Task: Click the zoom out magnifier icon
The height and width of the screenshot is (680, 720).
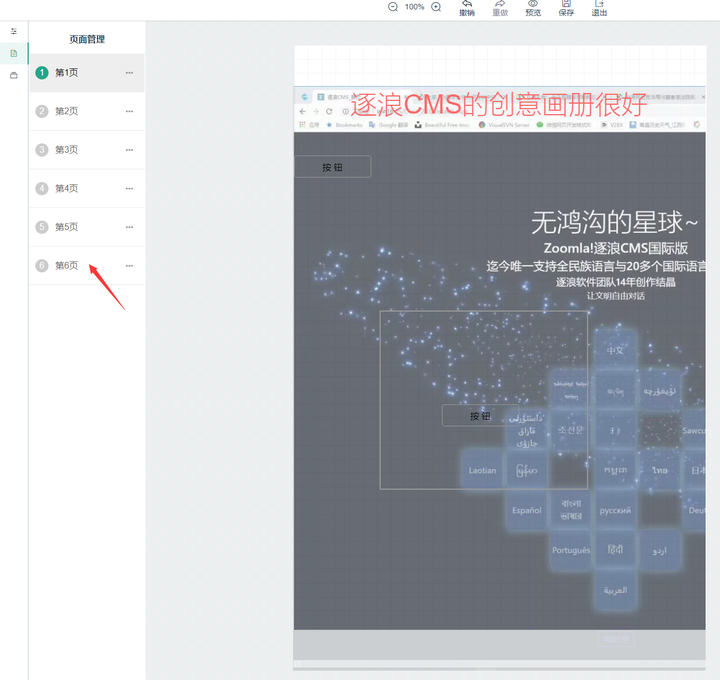Action: click(x=393, y=7)
